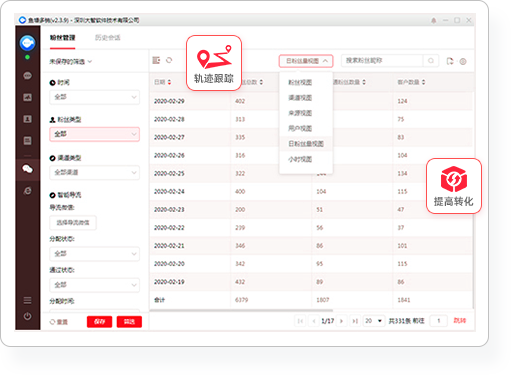Viewport: 511px width, 375px height.
Task: Toggle the filter panel collapse icon
Action: tap(156, 60)
